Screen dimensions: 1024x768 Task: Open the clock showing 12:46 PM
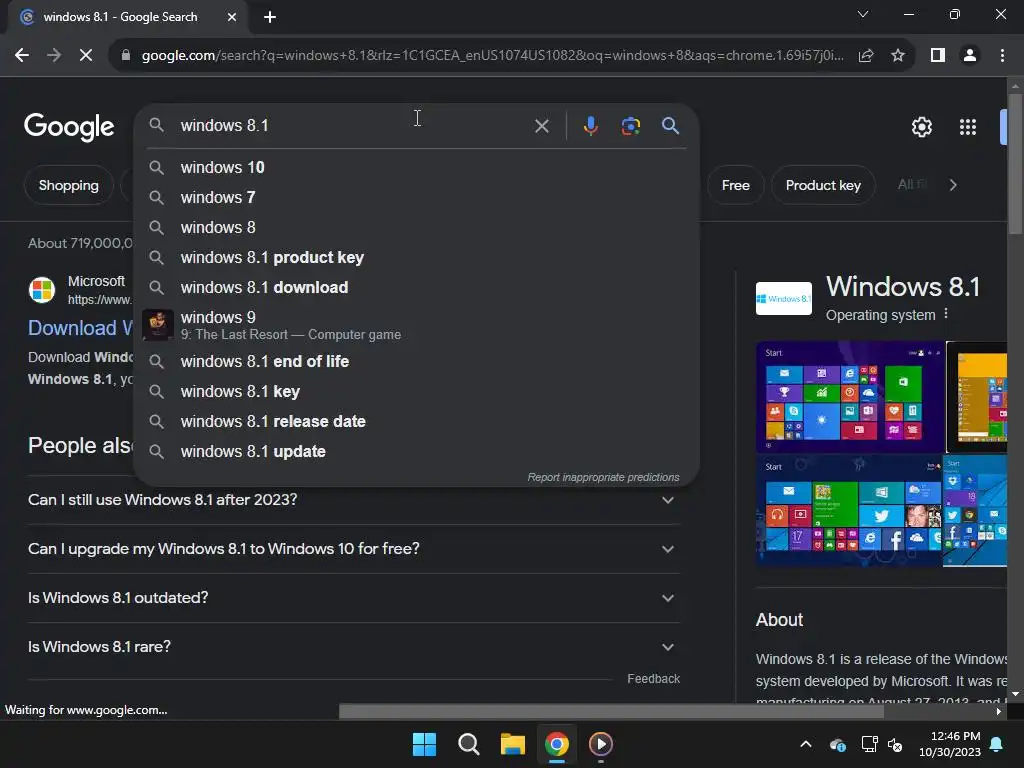[950, 744]
